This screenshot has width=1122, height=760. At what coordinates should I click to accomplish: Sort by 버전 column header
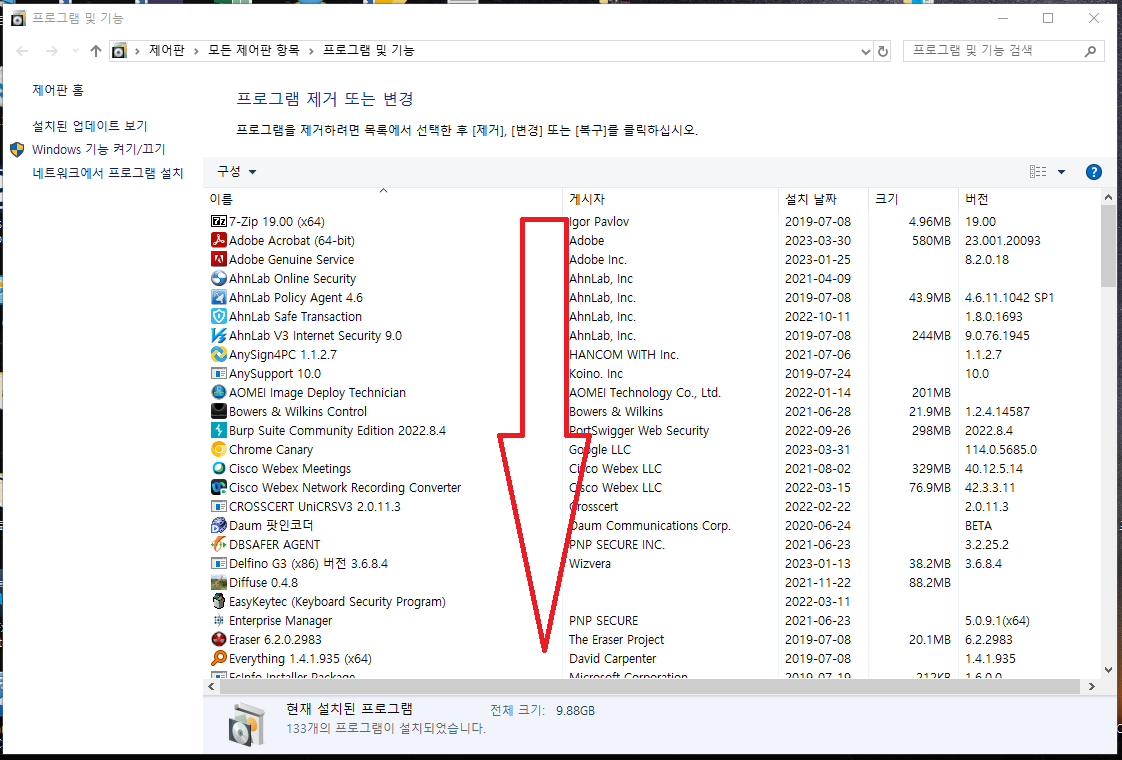click(x=1028, y=199)
